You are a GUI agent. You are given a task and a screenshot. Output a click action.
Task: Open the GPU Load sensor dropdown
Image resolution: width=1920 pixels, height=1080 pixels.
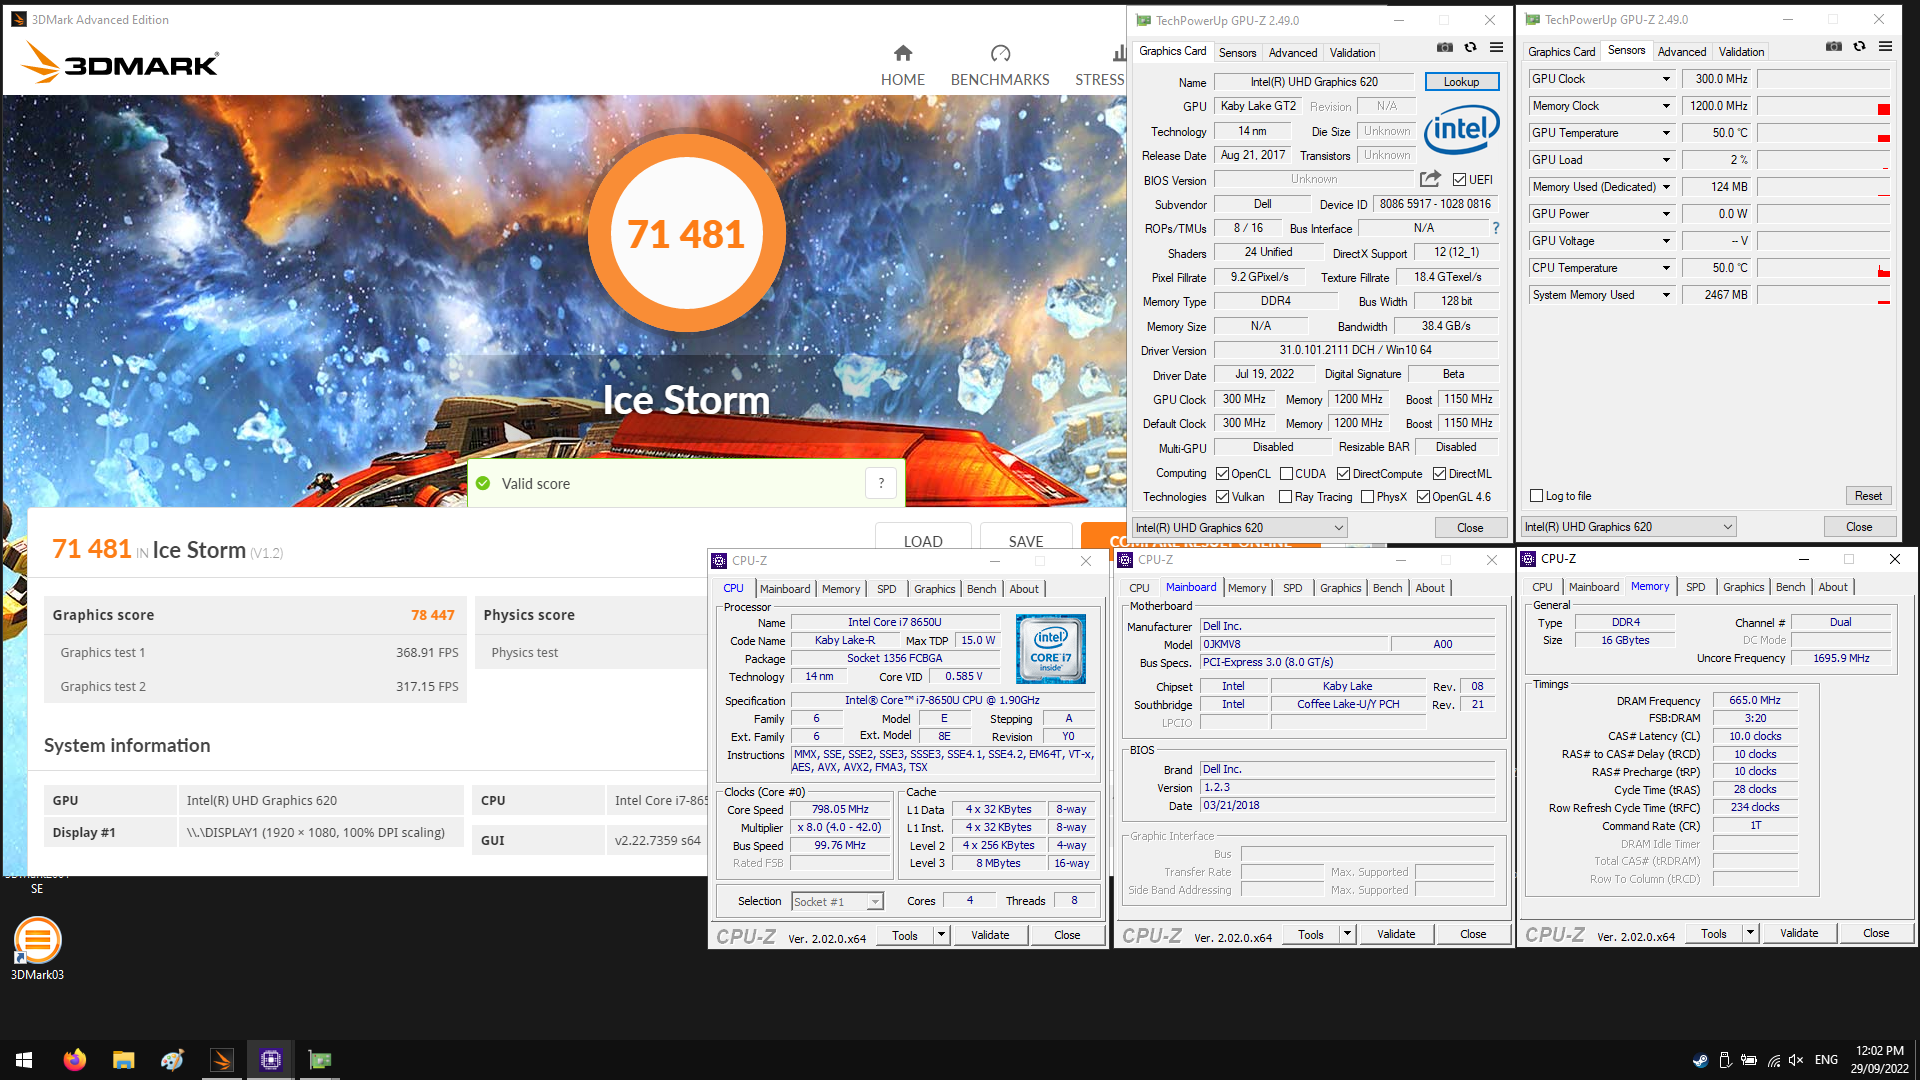(x=1666, y=160)
